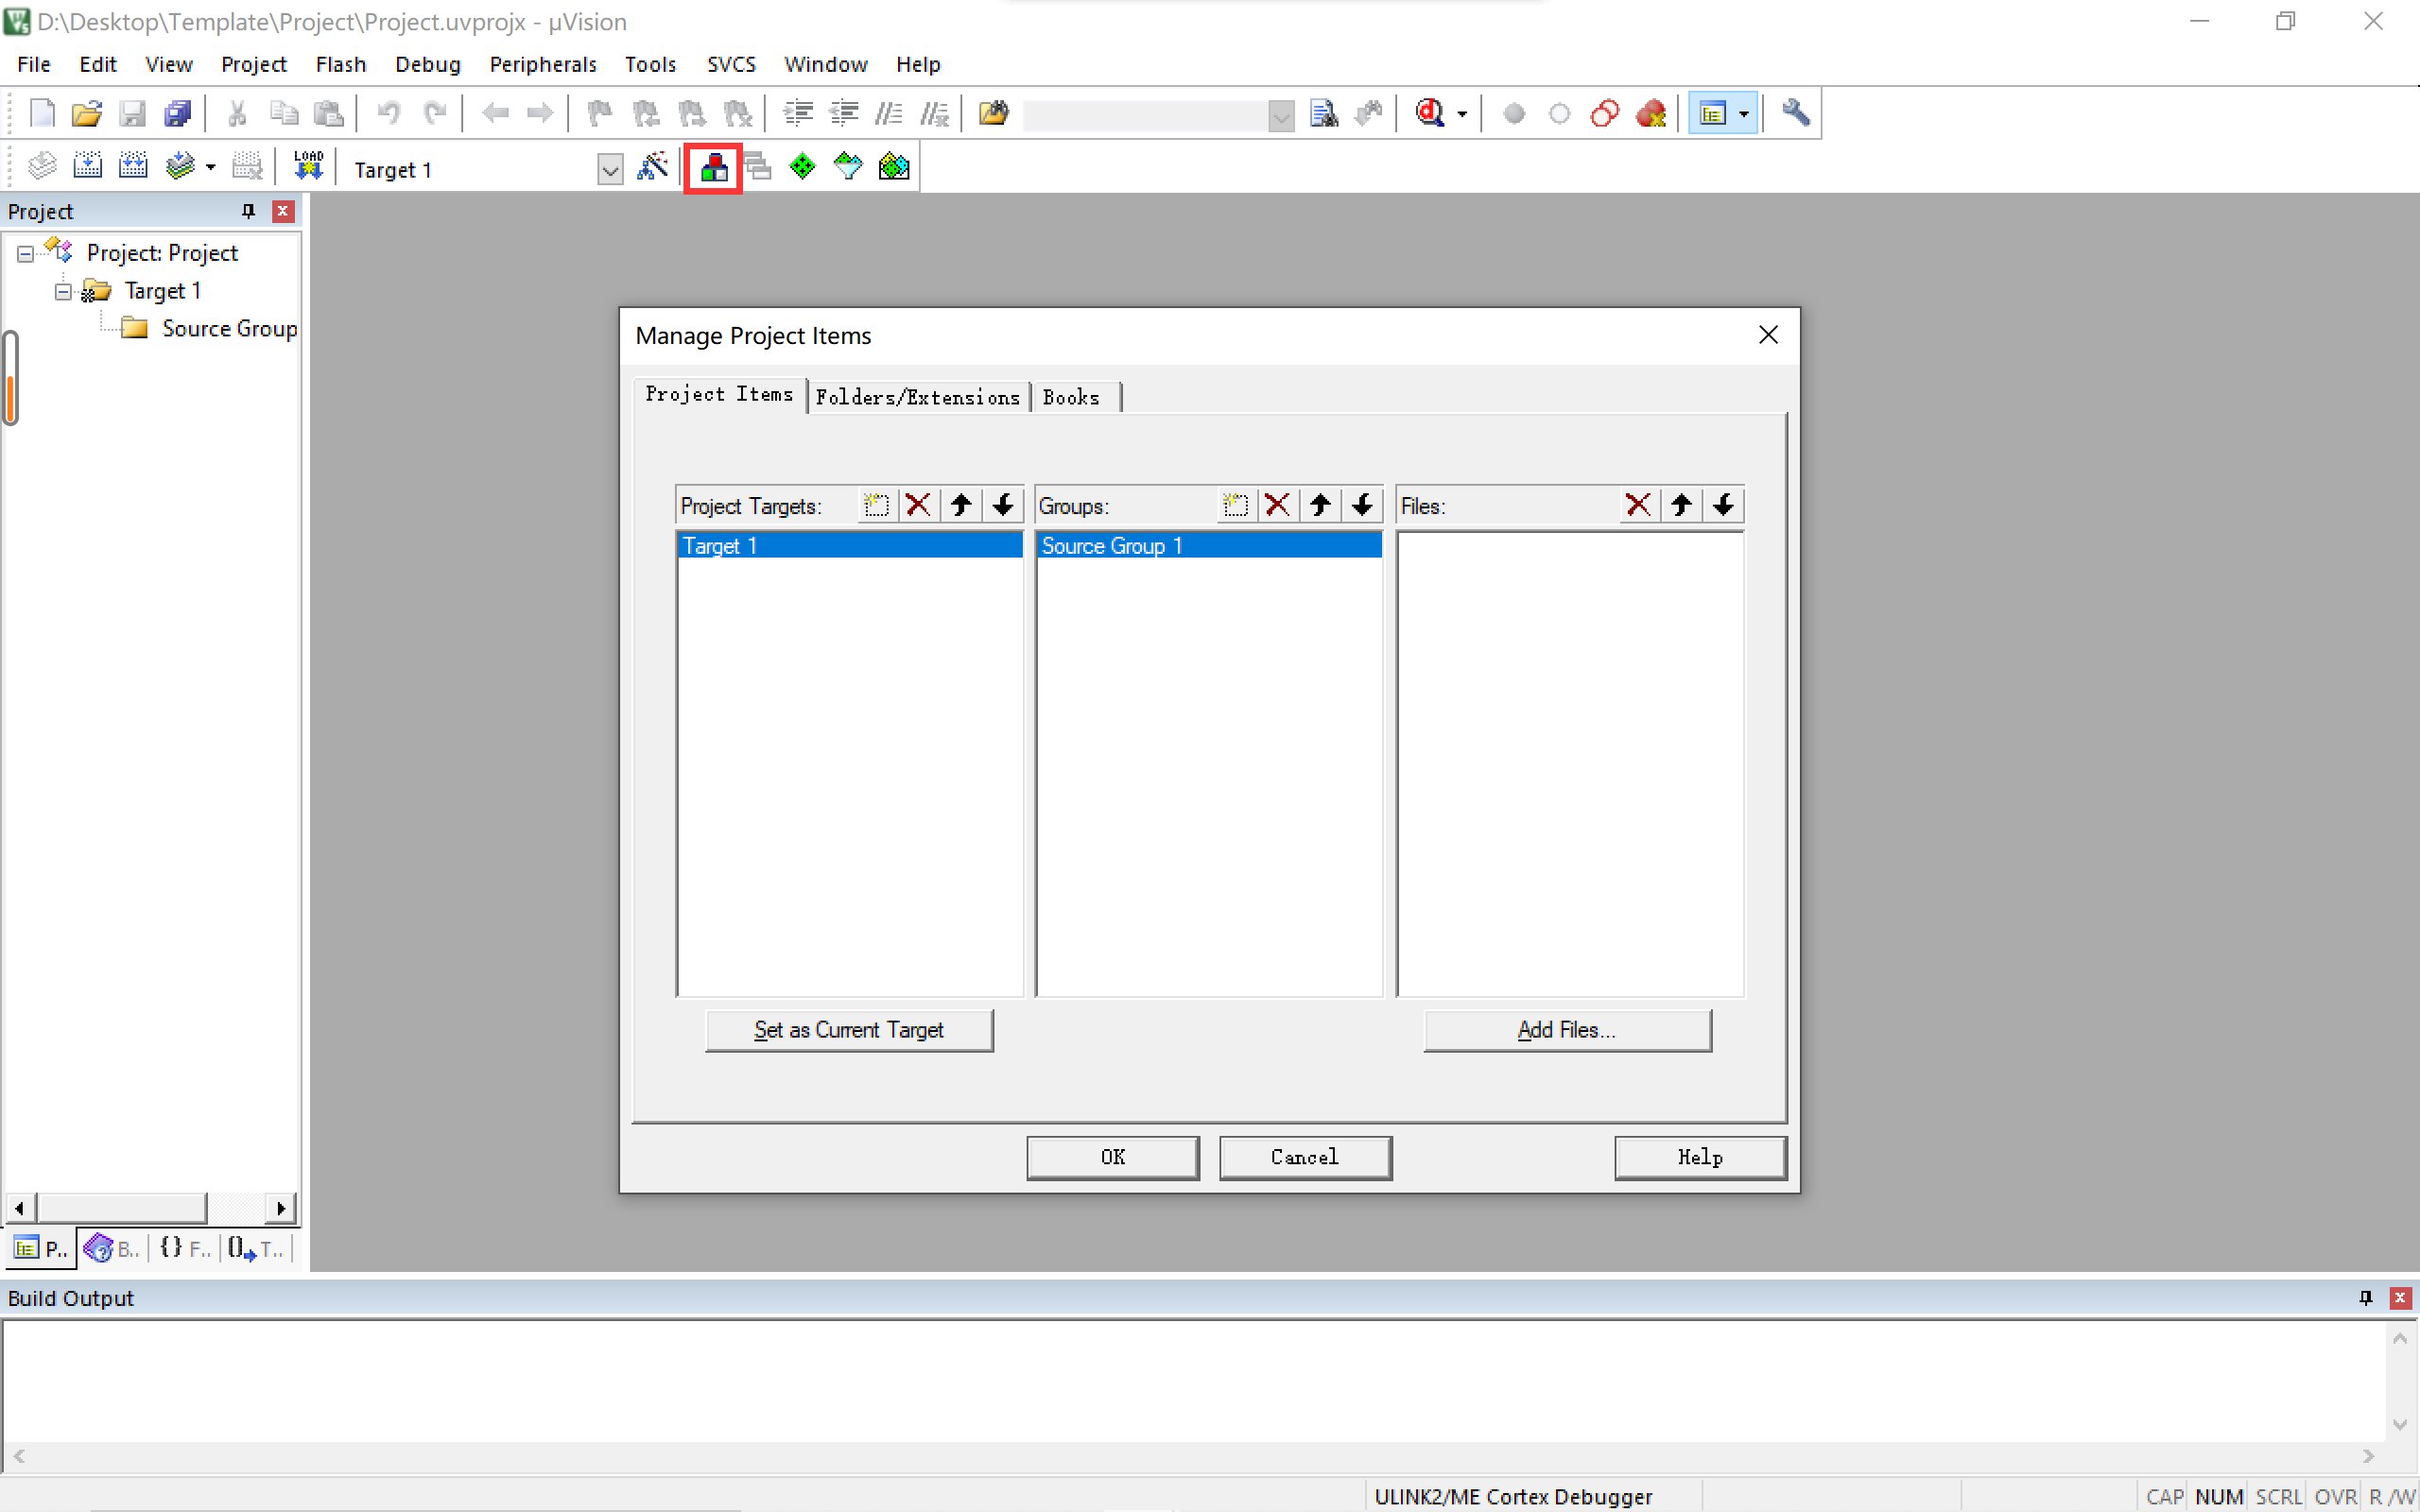2420x1512 pixels.
Task: Open the Pack Installer icon
Action: (893, 167)
